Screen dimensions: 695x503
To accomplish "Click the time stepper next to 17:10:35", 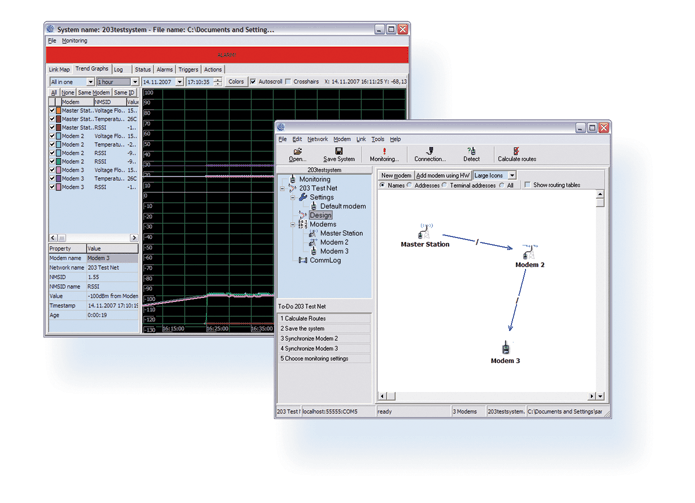I will click(x=218, y=82).
